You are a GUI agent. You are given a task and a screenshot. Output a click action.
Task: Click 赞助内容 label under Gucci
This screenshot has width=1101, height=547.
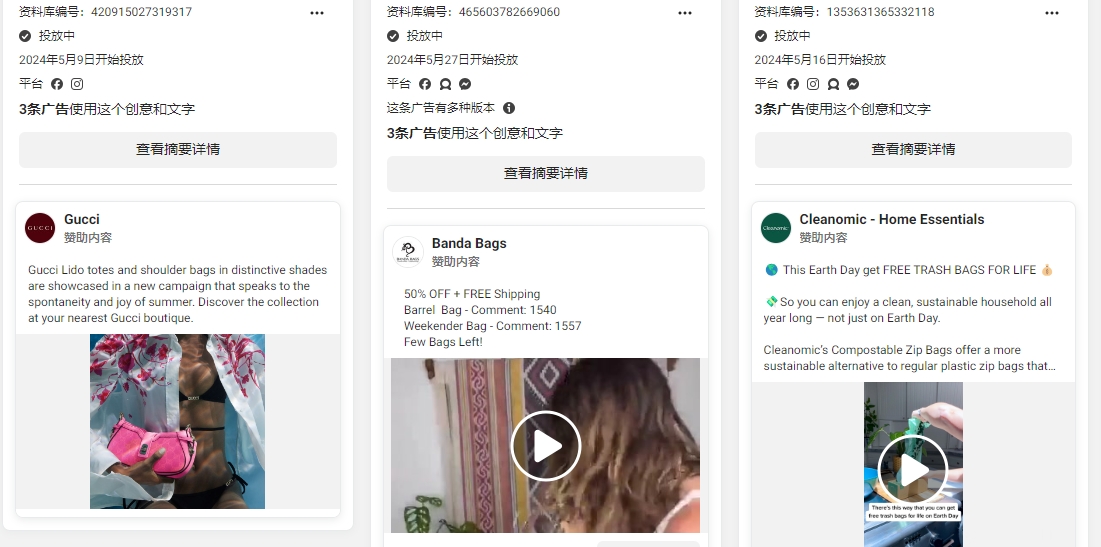click(x=88, y=238)
